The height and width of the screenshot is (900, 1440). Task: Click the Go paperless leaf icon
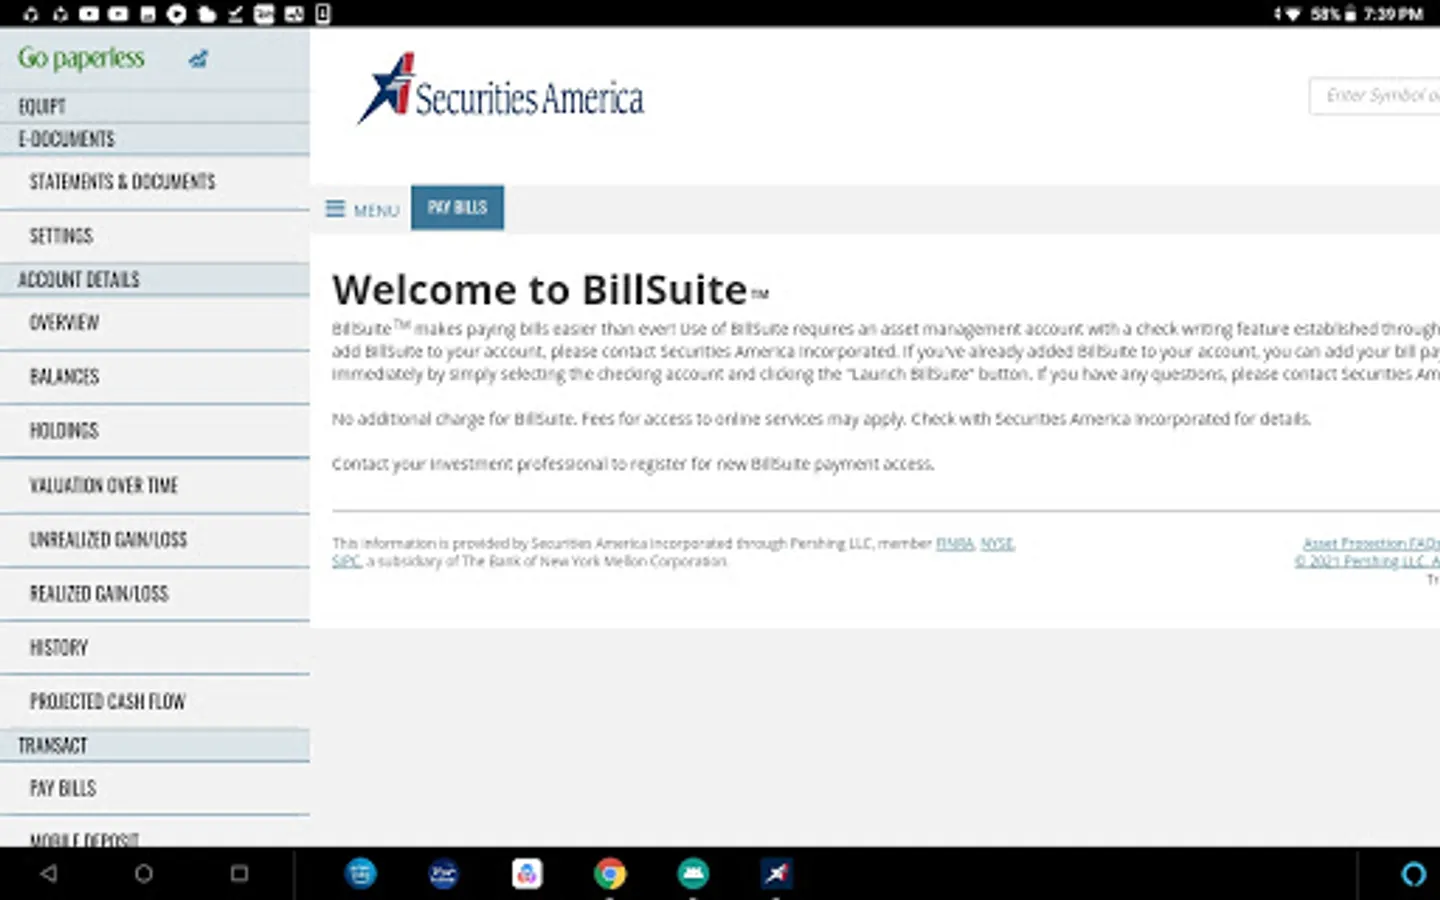(x=198, y=59)
